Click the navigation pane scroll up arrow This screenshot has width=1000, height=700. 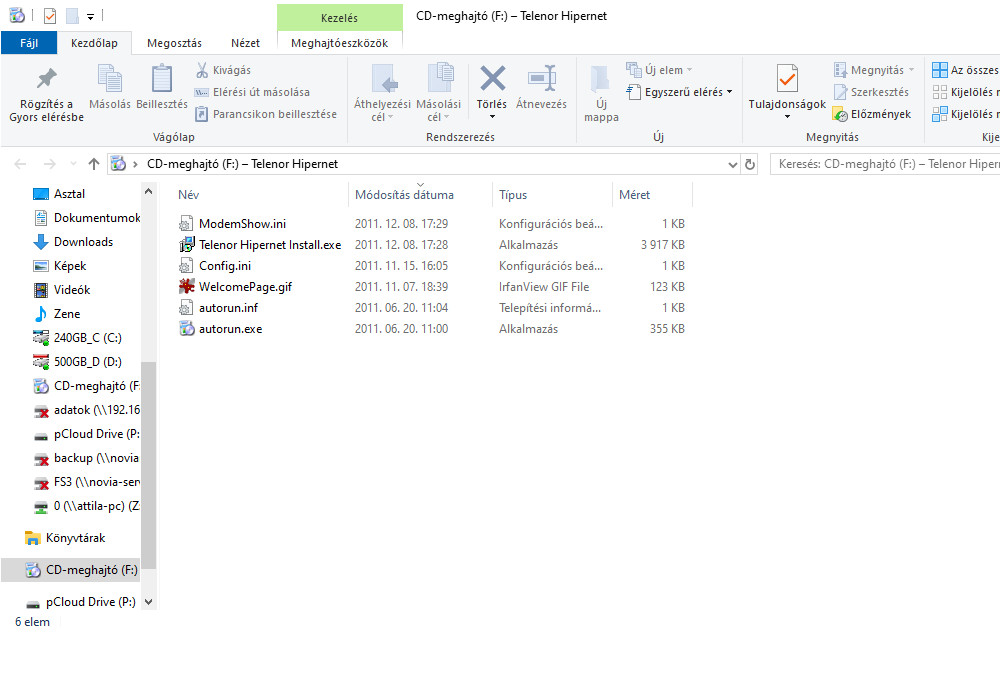coord(149,191)
